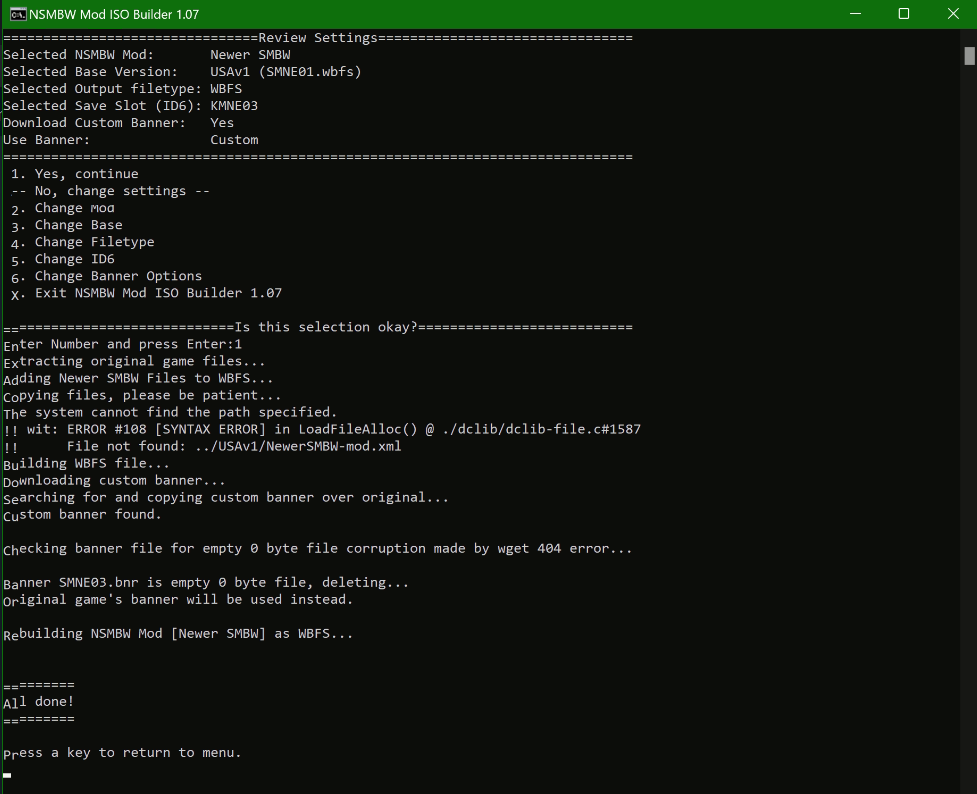Click option '1. Yes, continue'
Viewport: 977px width, 794px height.
point(75,174)
